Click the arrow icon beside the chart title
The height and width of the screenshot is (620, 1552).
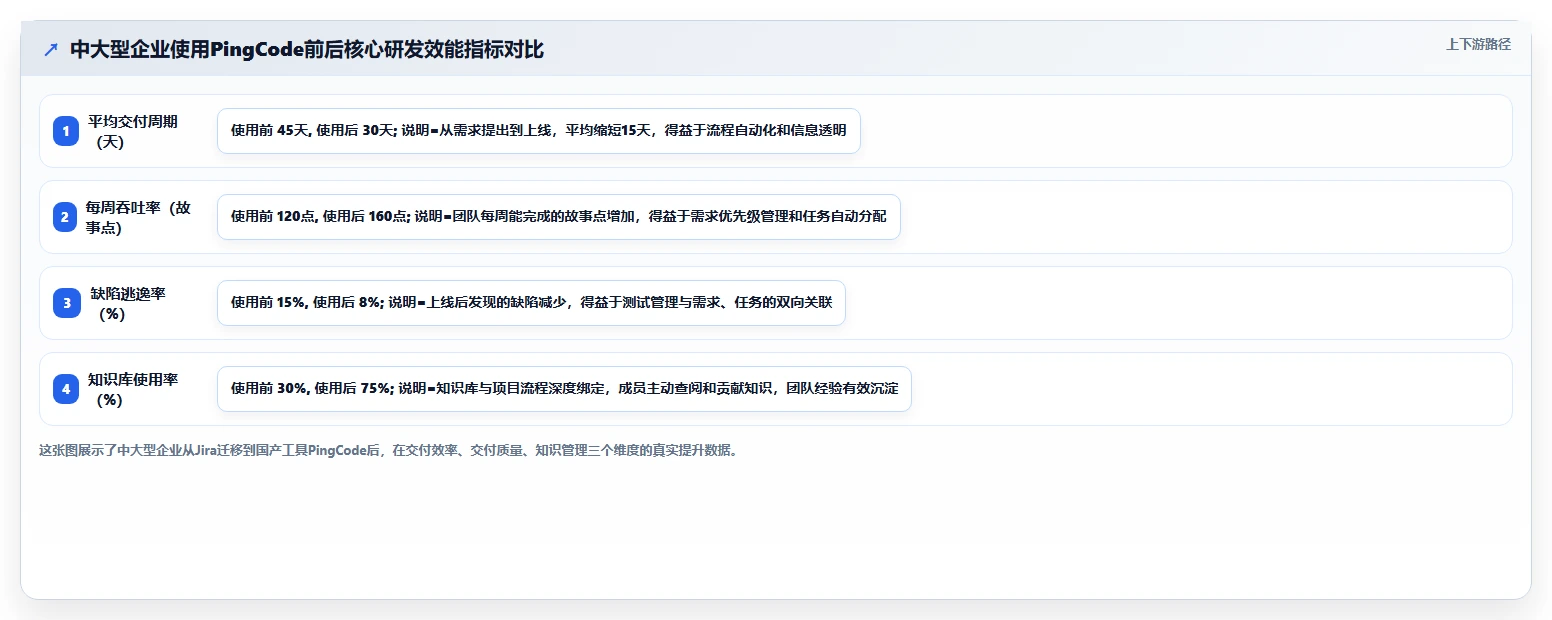click(51, 49)
